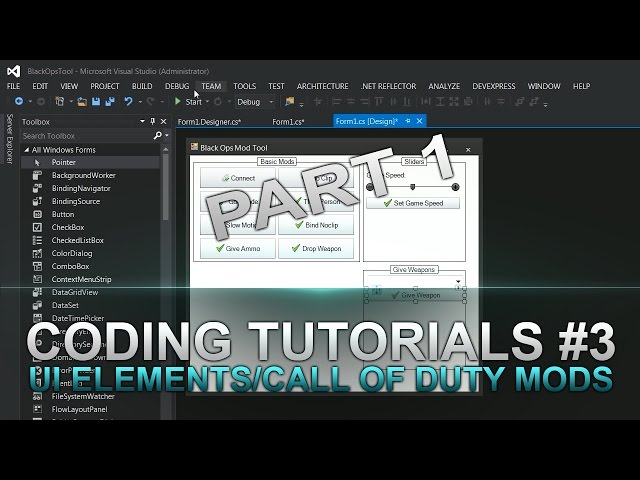Close the Form1.cs [Design] tab
640x480 pixels.
pos(419,121)
